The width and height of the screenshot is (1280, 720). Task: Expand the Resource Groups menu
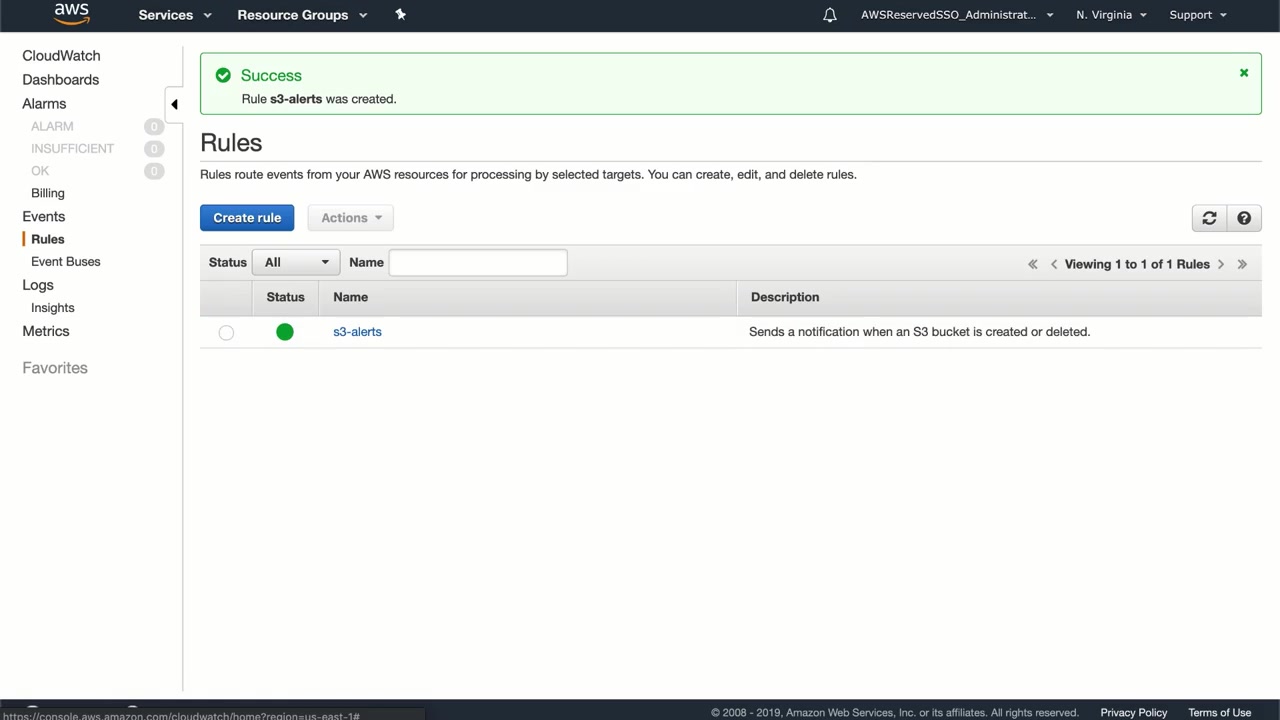click(x=302, y=15)
